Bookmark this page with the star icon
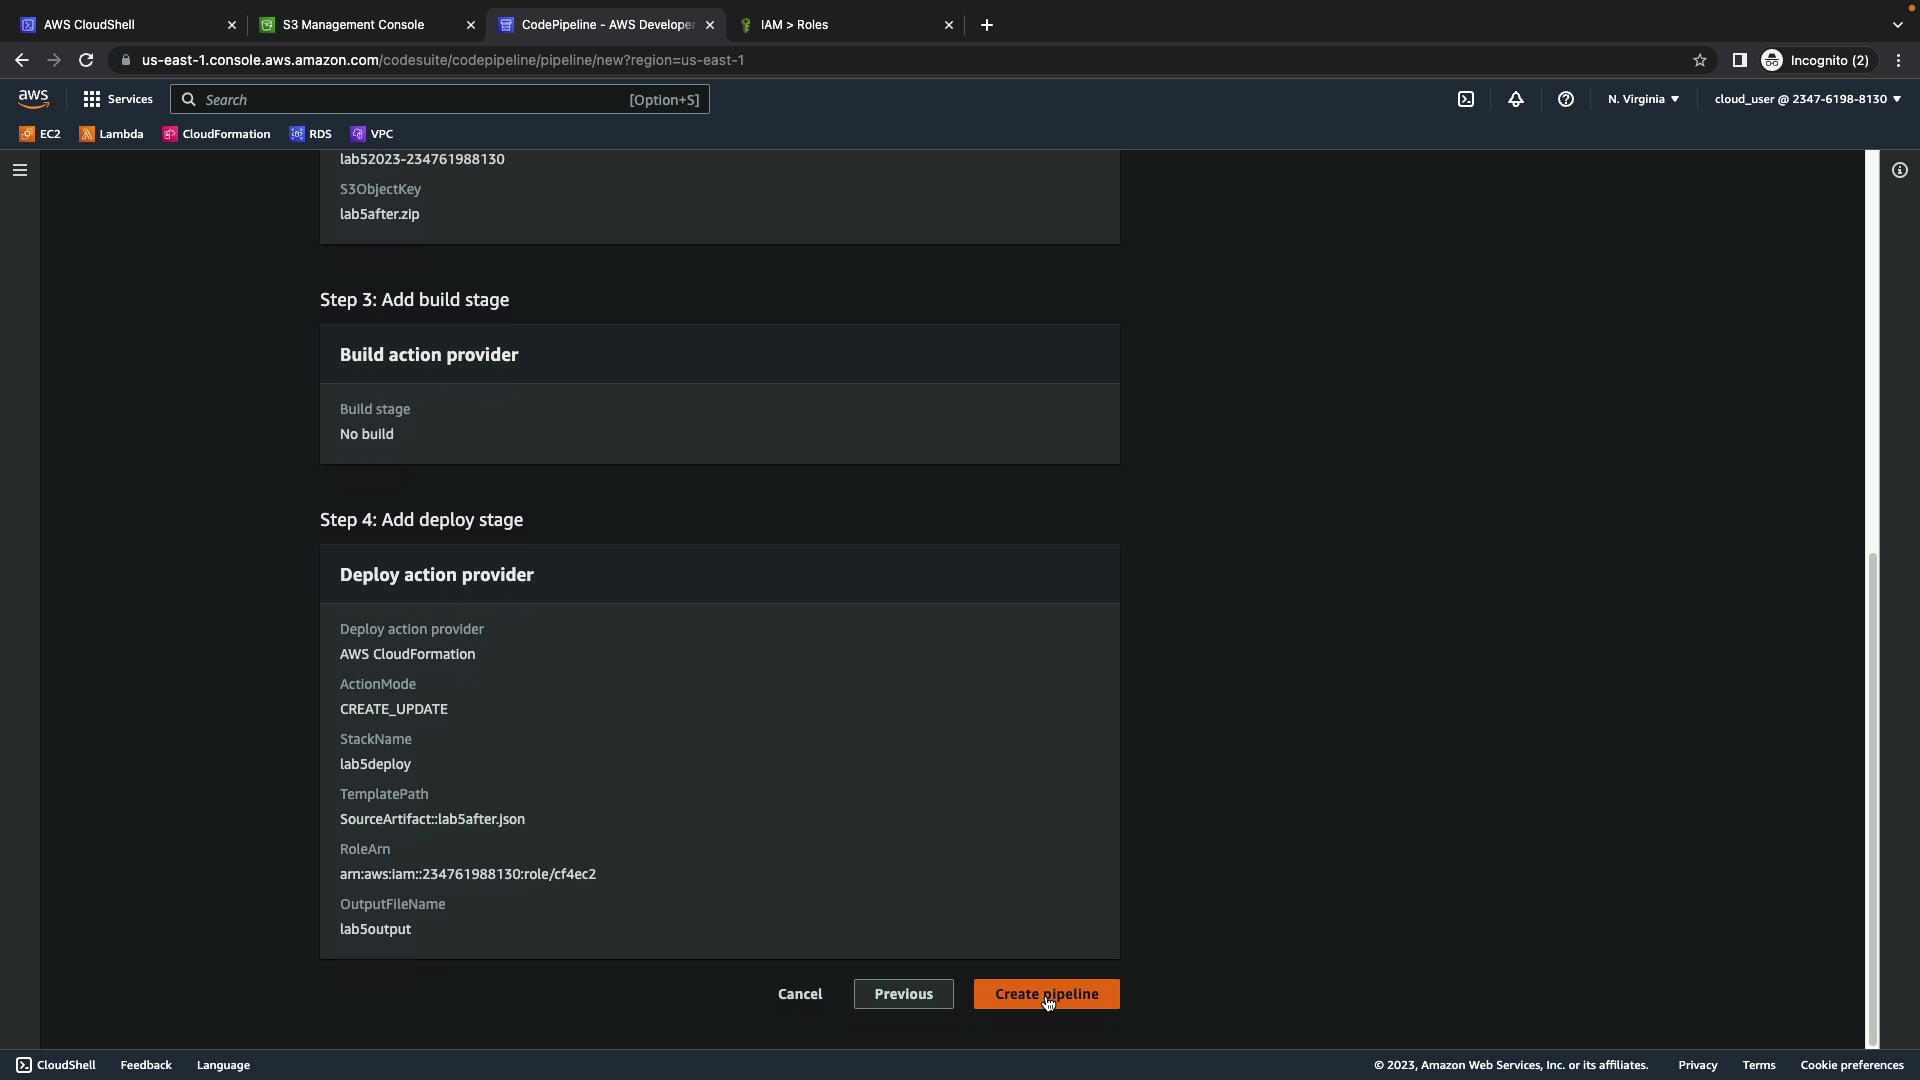 (x=1700, y=60)
